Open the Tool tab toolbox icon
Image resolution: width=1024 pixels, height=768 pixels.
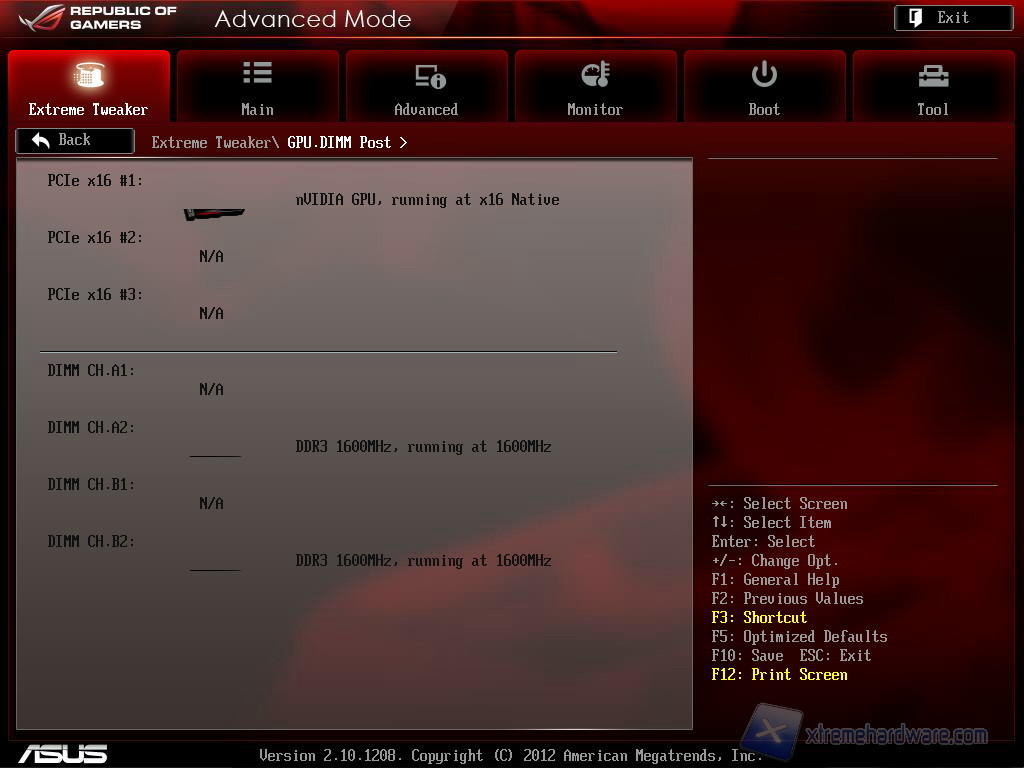pos(932,75)
